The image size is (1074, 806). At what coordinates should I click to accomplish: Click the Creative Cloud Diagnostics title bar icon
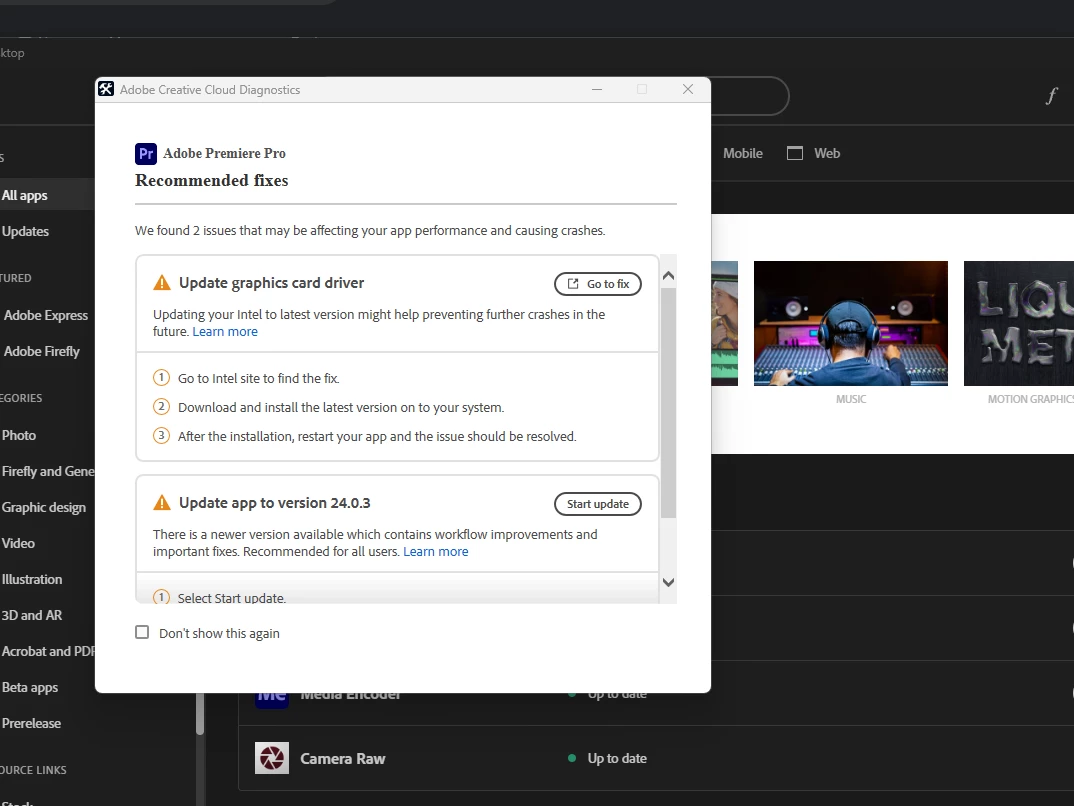tap(106, 89)
